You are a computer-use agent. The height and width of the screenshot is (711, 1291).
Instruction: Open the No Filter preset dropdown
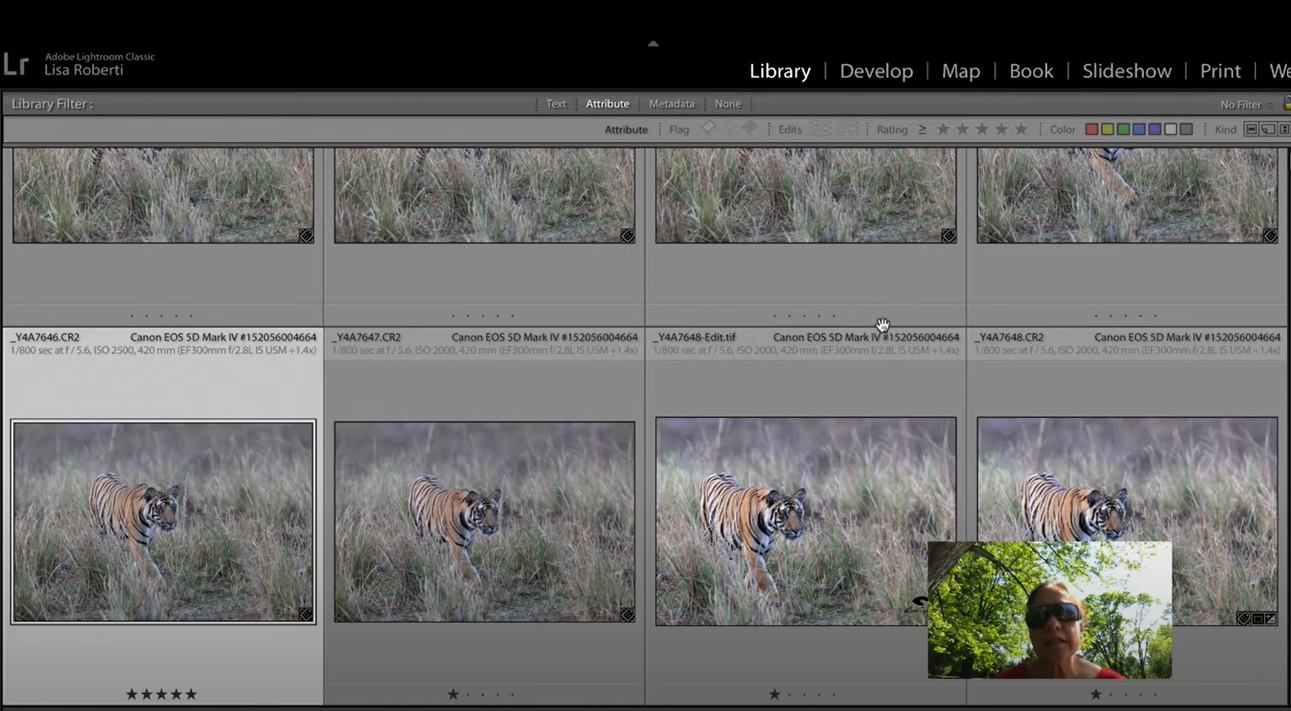1246,104
